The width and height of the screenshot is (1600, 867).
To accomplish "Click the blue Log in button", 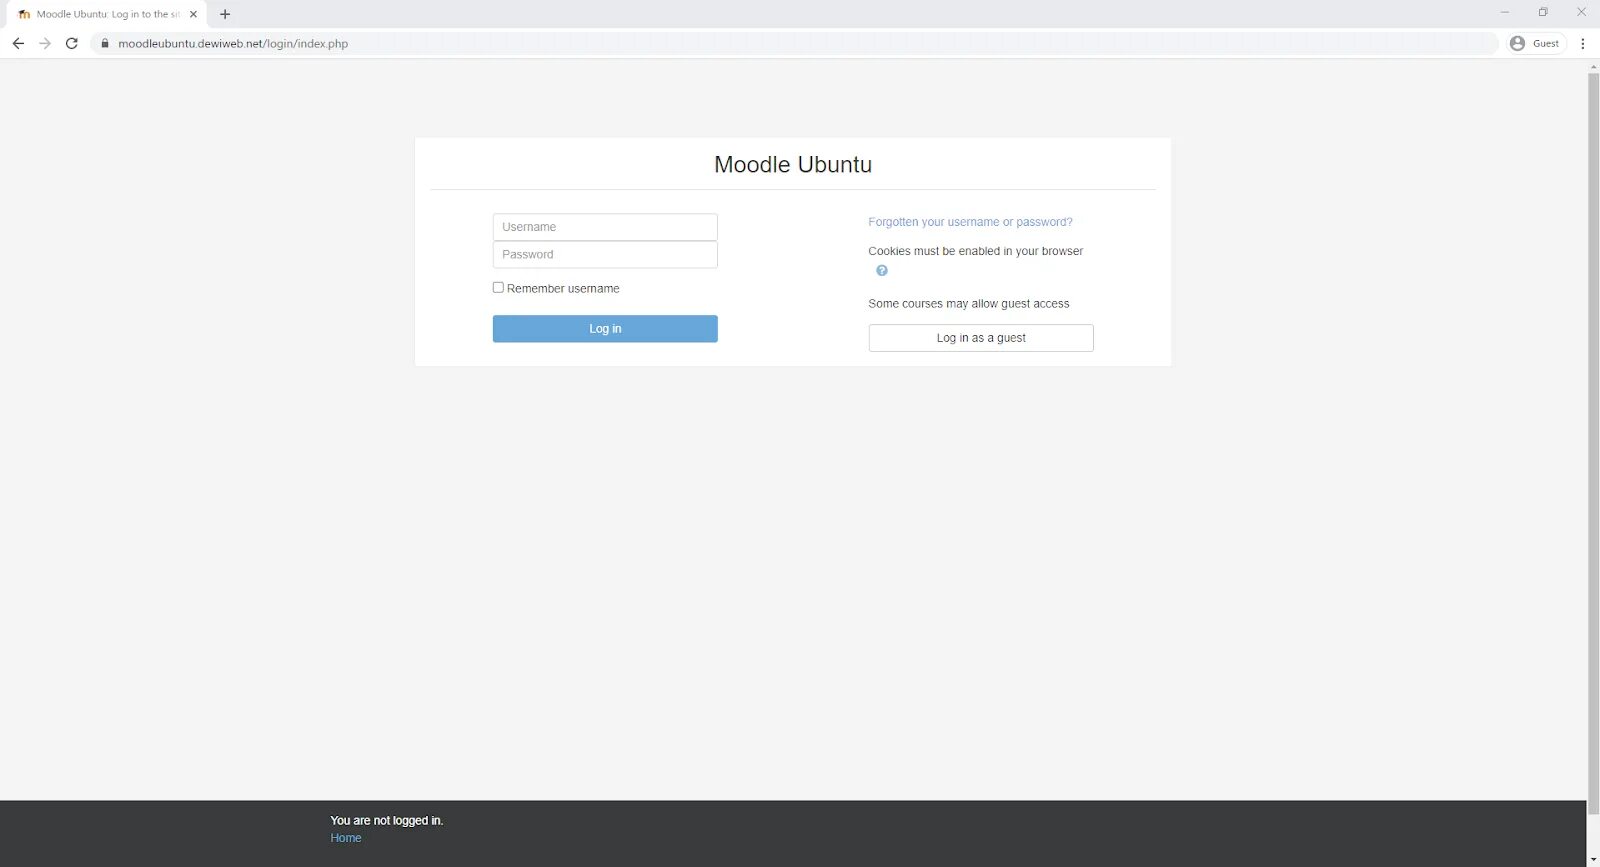I will click(605, 329).
